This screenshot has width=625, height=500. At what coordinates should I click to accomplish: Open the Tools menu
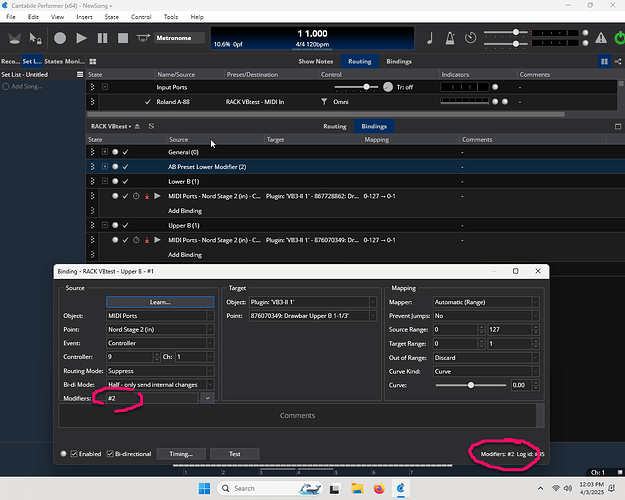[171, 17]
